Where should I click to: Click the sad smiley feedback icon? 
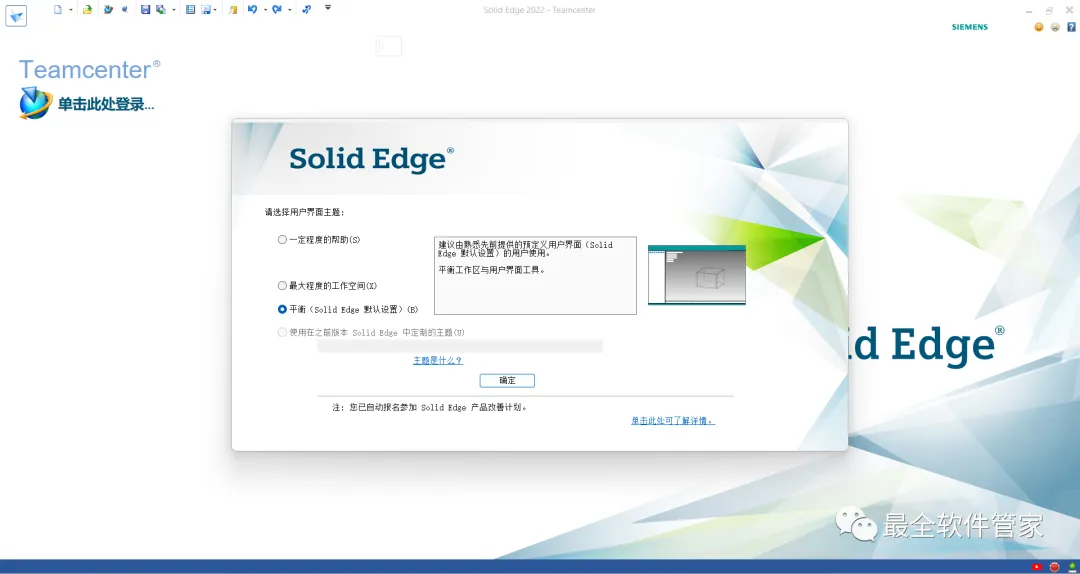[1055, 27]
